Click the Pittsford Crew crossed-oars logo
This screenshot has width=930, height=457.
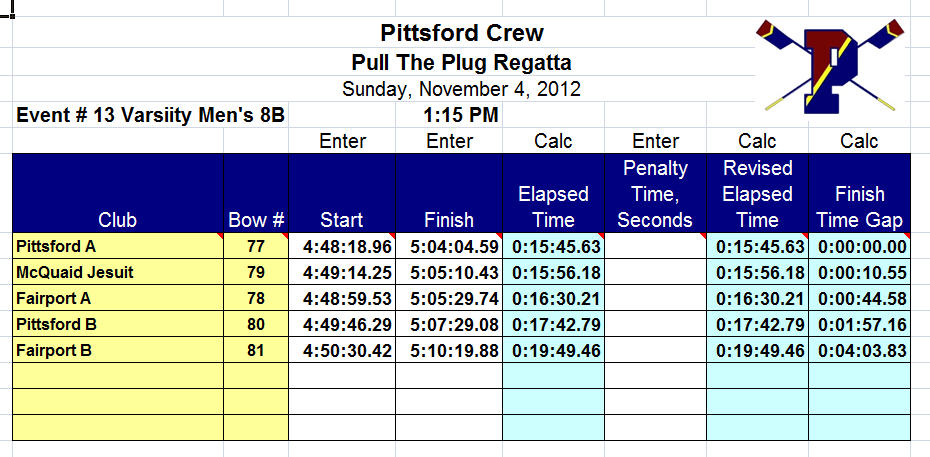[x=830, y=66]
